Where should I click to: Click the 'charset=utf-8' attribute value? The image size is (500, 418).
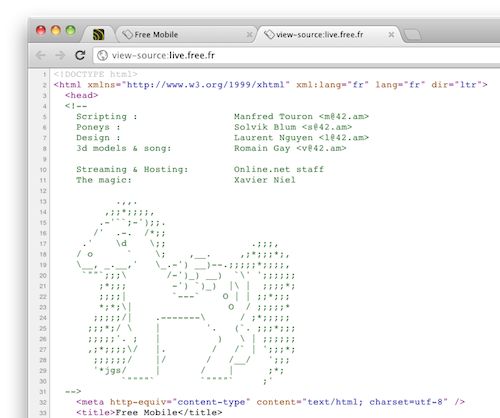(x=406, y=402)
